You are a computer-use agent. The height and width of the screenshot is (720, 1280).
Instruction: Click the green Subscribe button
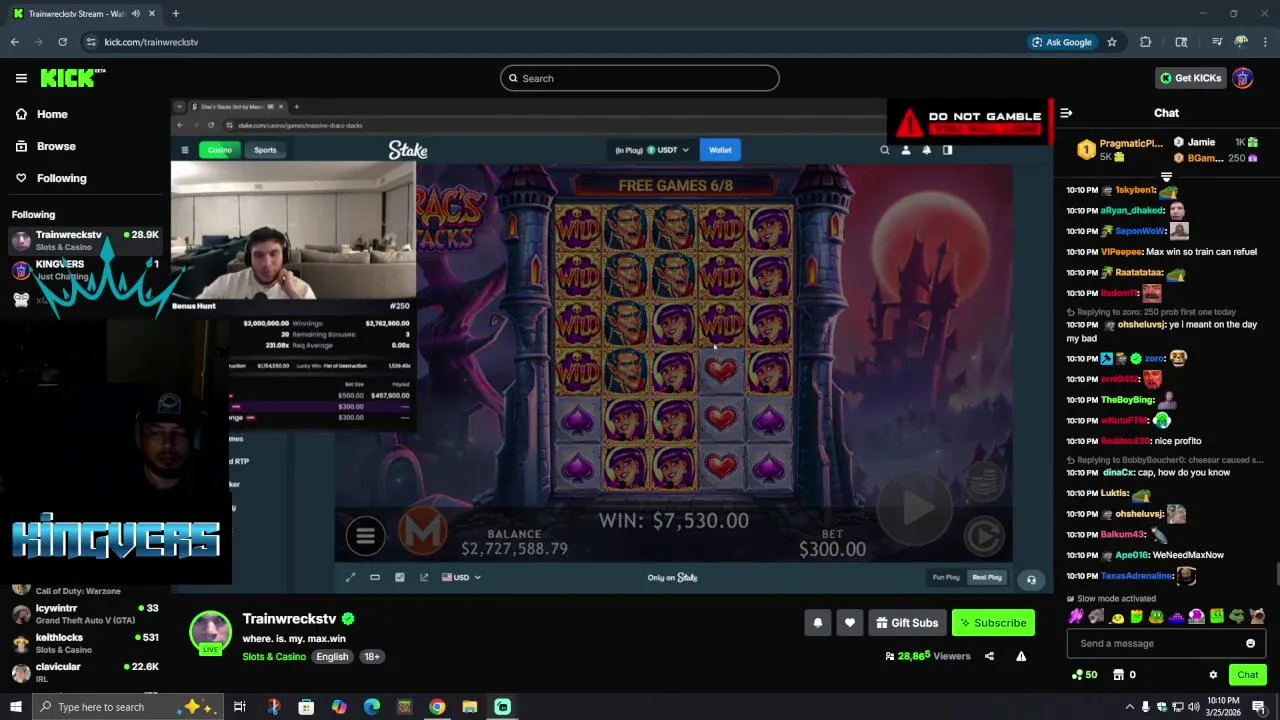click(993, 623)
